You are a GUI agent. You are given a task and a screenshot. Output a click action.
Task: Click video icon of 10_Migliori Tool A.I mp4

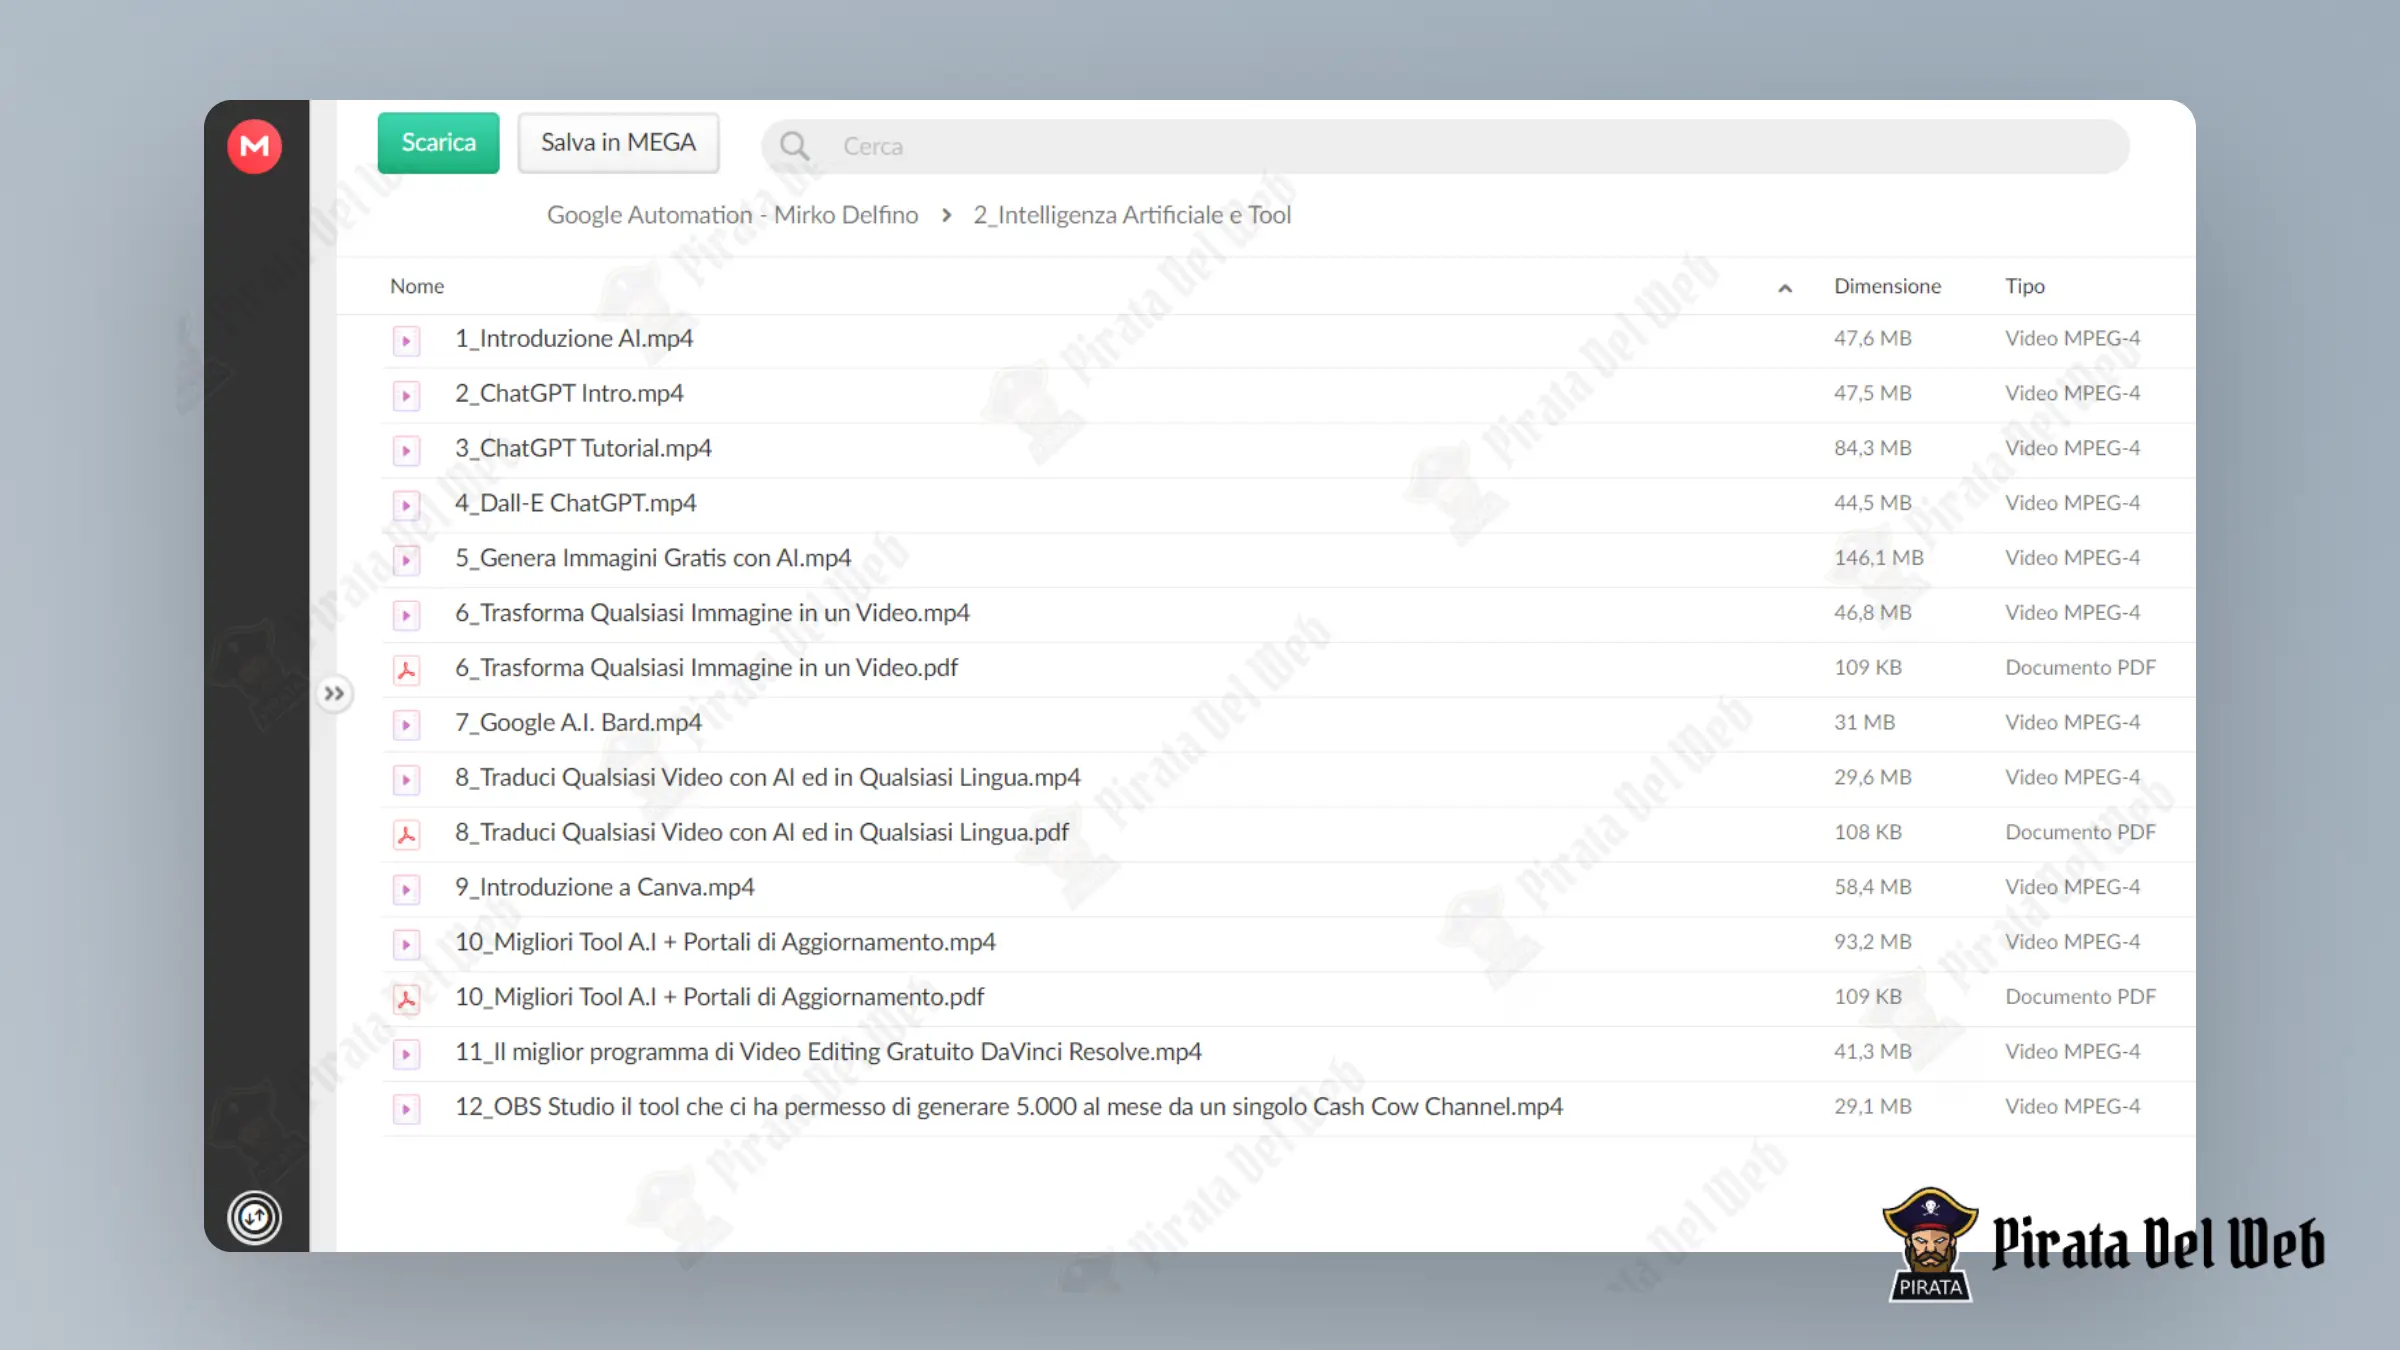click(406, 944)
